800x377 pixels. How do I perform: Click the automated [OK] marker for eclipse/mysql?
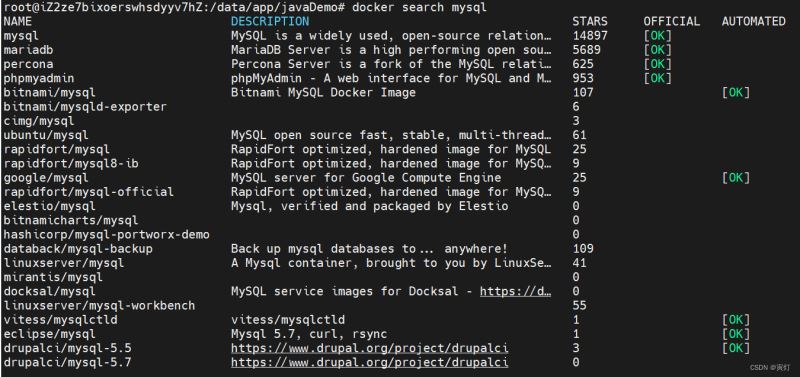pyautogui.click(x=736, y=334)
